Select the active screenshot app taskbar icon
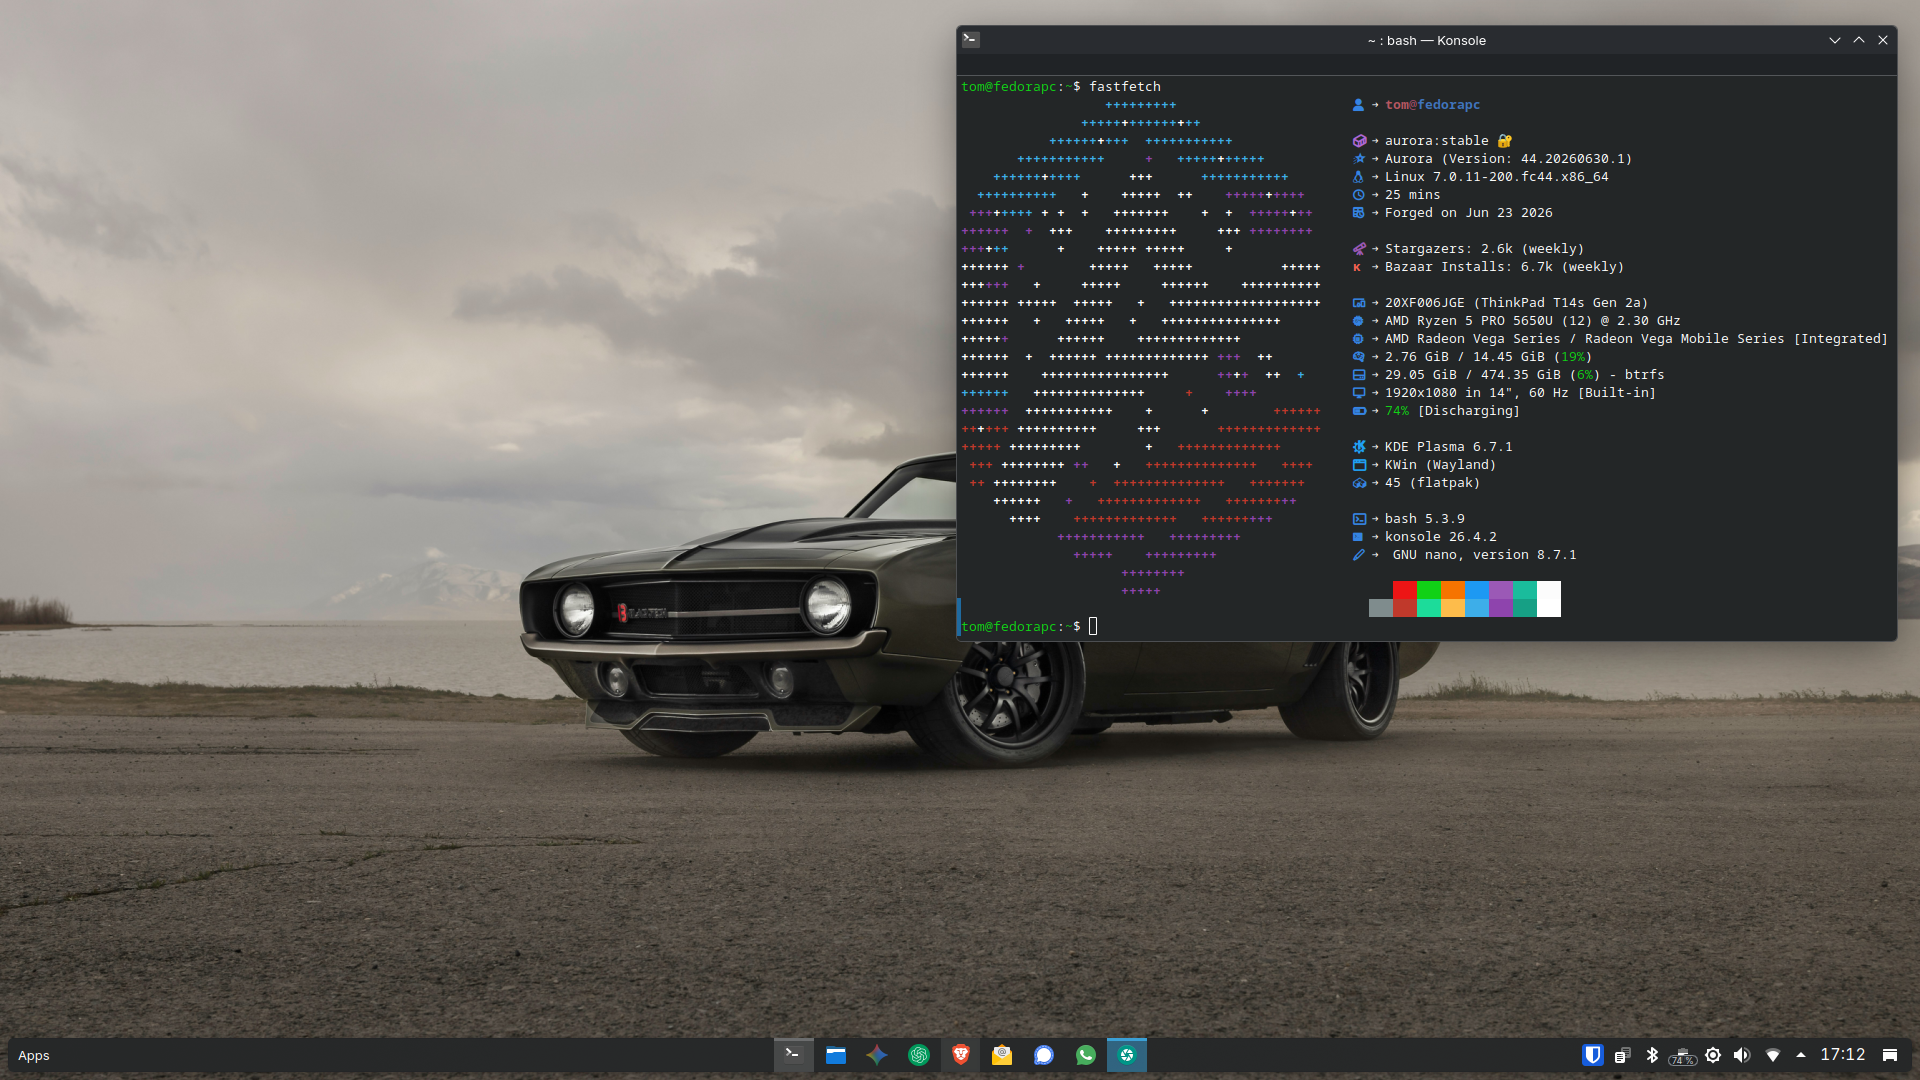Screen dimensions: 1920x1080 (1127, 1055)
